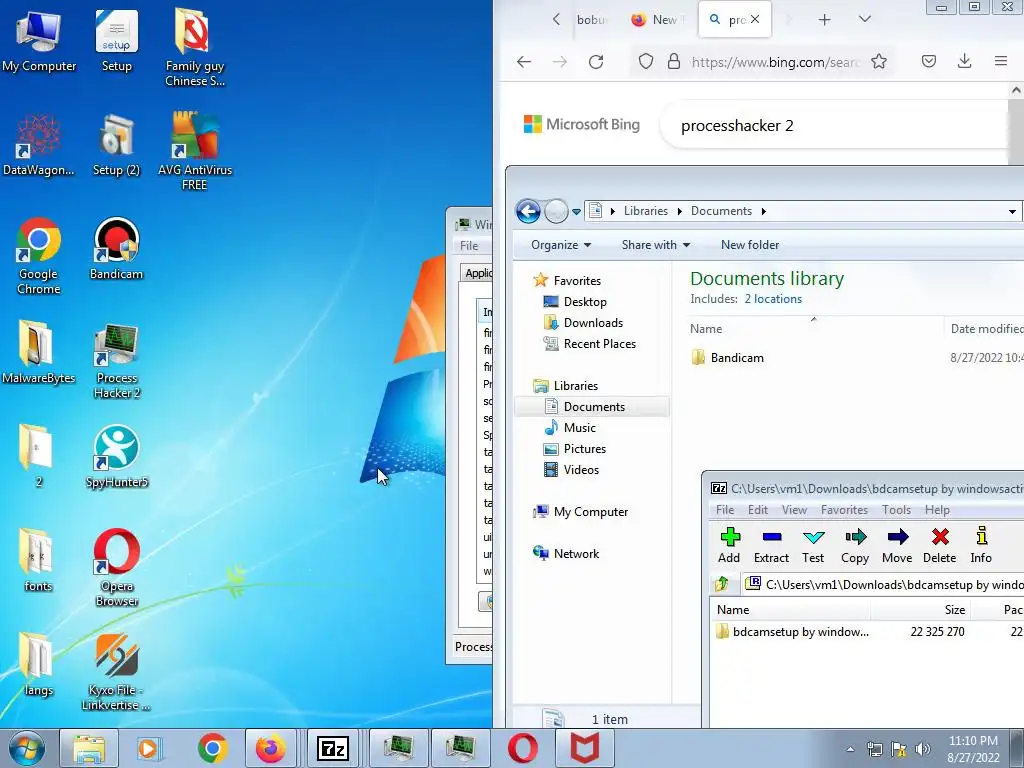This screenshot has height=768, width=1024.
Task: Open the Bandicam desktop shortcut
Action: 116,249
